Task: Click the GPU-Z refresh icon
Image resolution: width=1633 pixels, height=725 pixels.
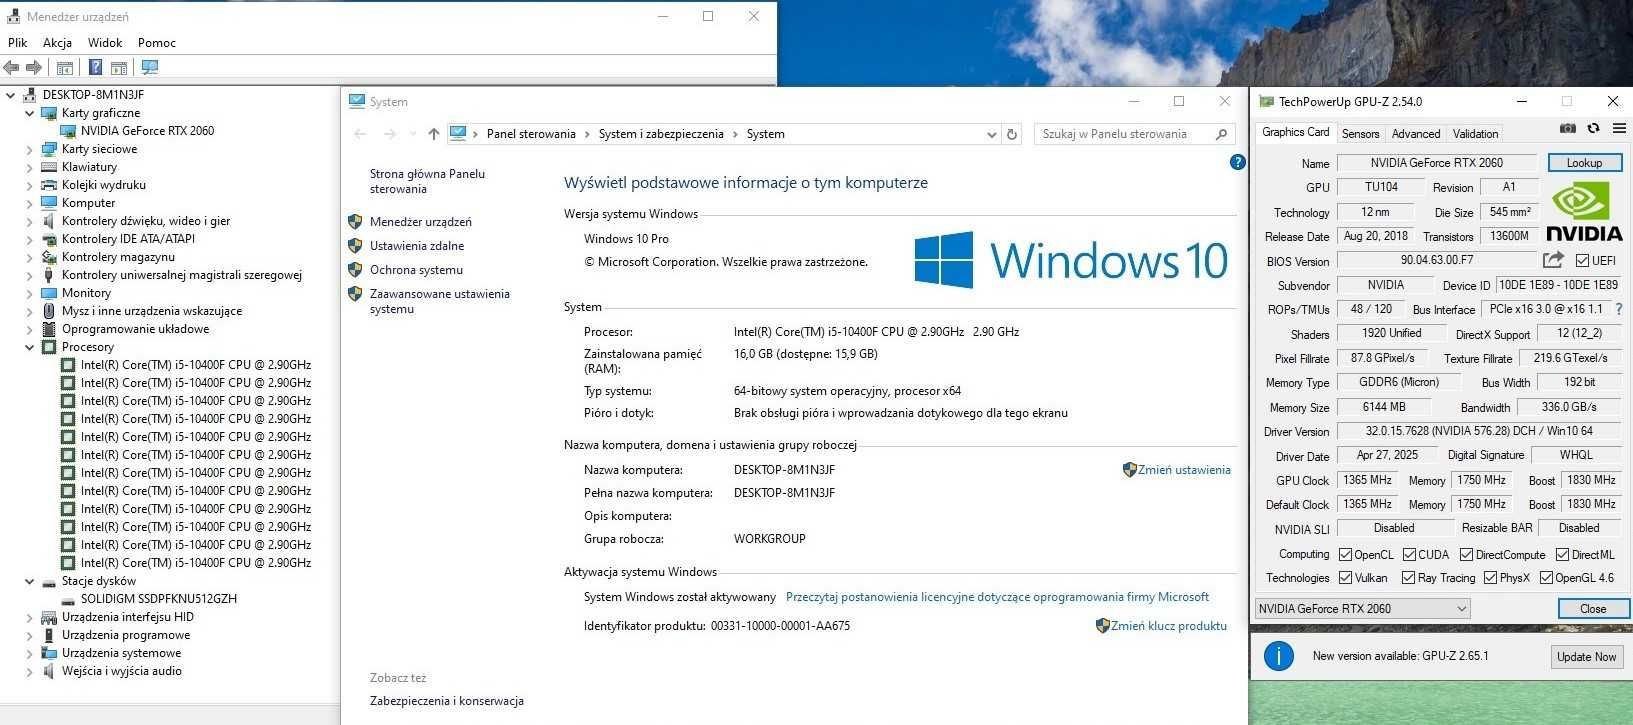Action: (1593, 128)
